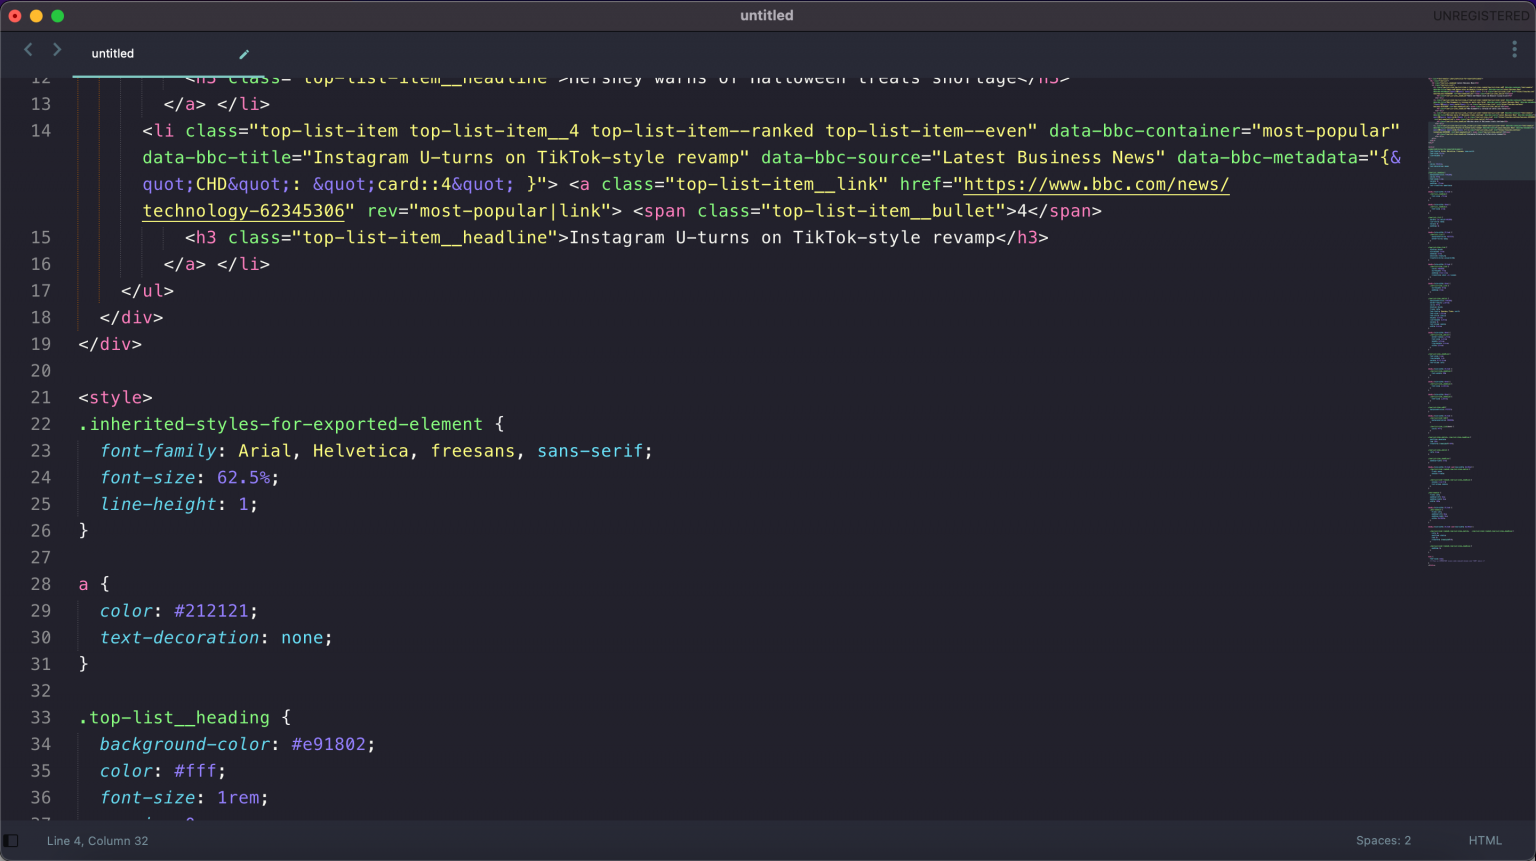The image size is (1536, 861).
Task: Click the #e91802 background color value
Action: pyautogui.click(x=329, y=745)
